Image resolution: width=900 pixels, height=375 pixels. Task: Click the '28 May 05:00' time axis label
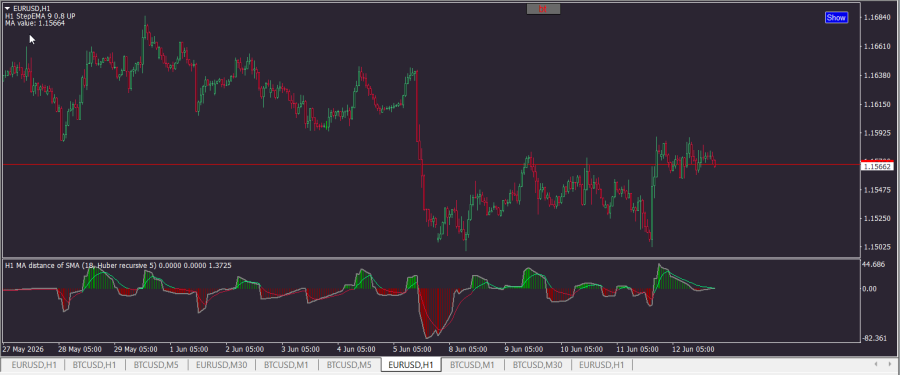coord(80,349)
